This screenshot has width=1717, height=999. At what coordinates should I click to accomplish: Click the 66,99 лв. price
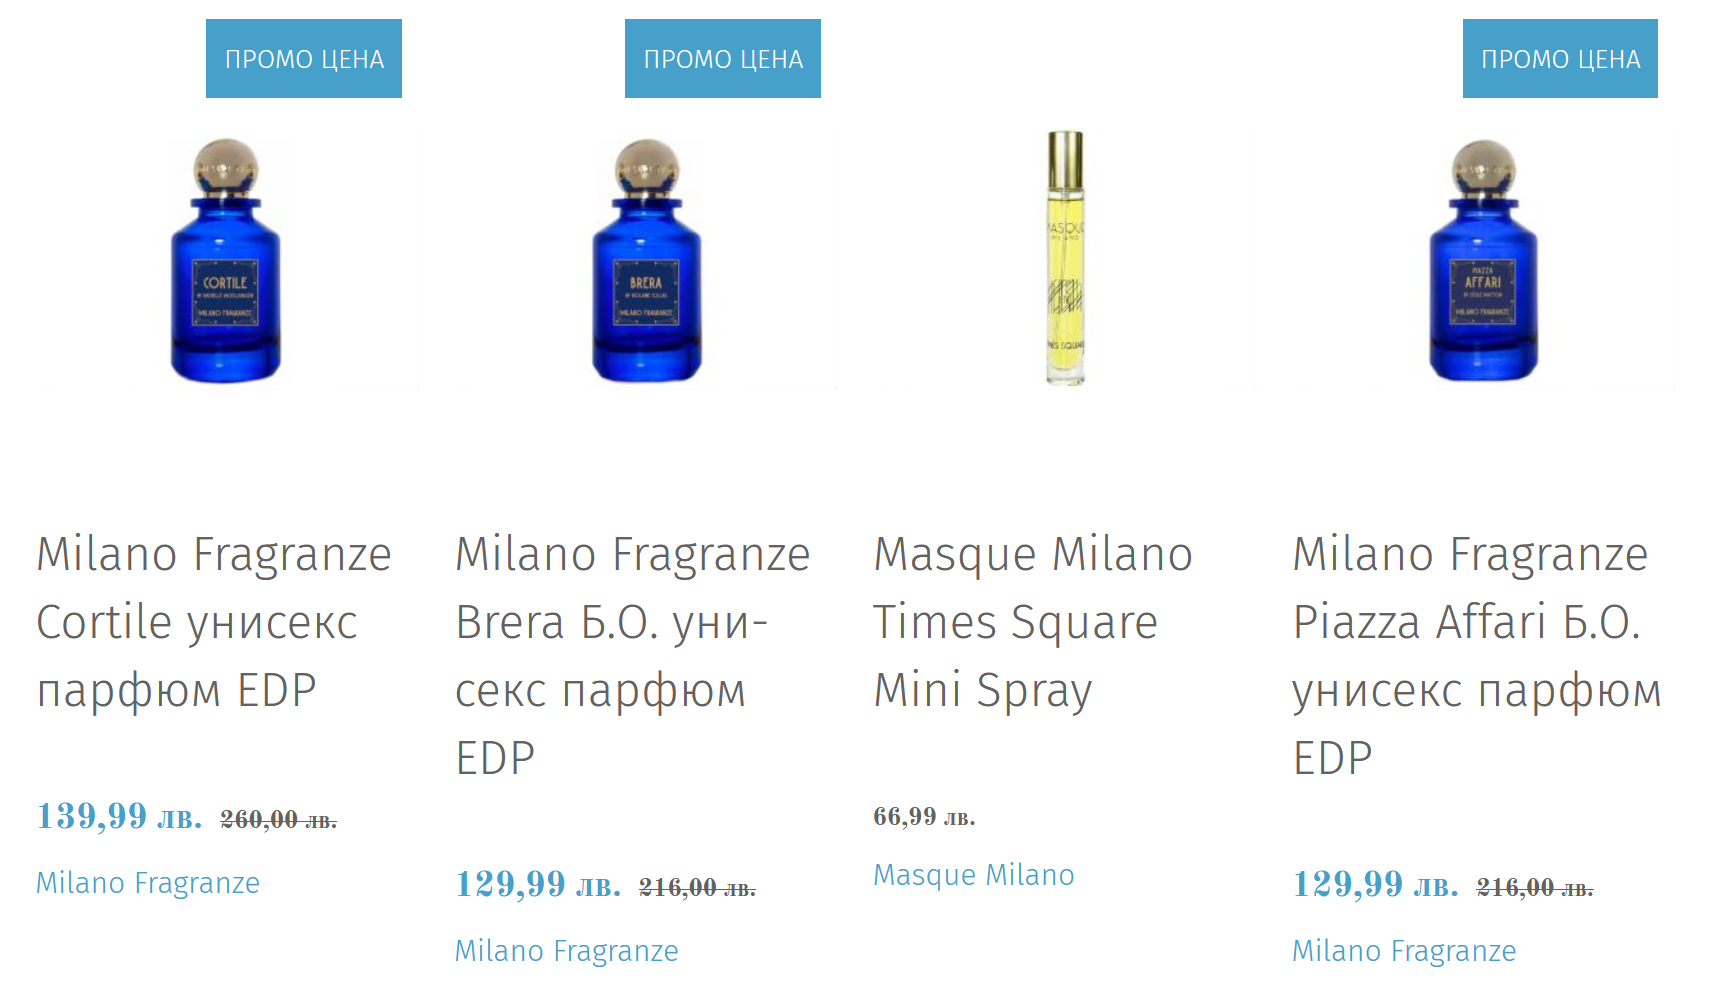point(924,817)
